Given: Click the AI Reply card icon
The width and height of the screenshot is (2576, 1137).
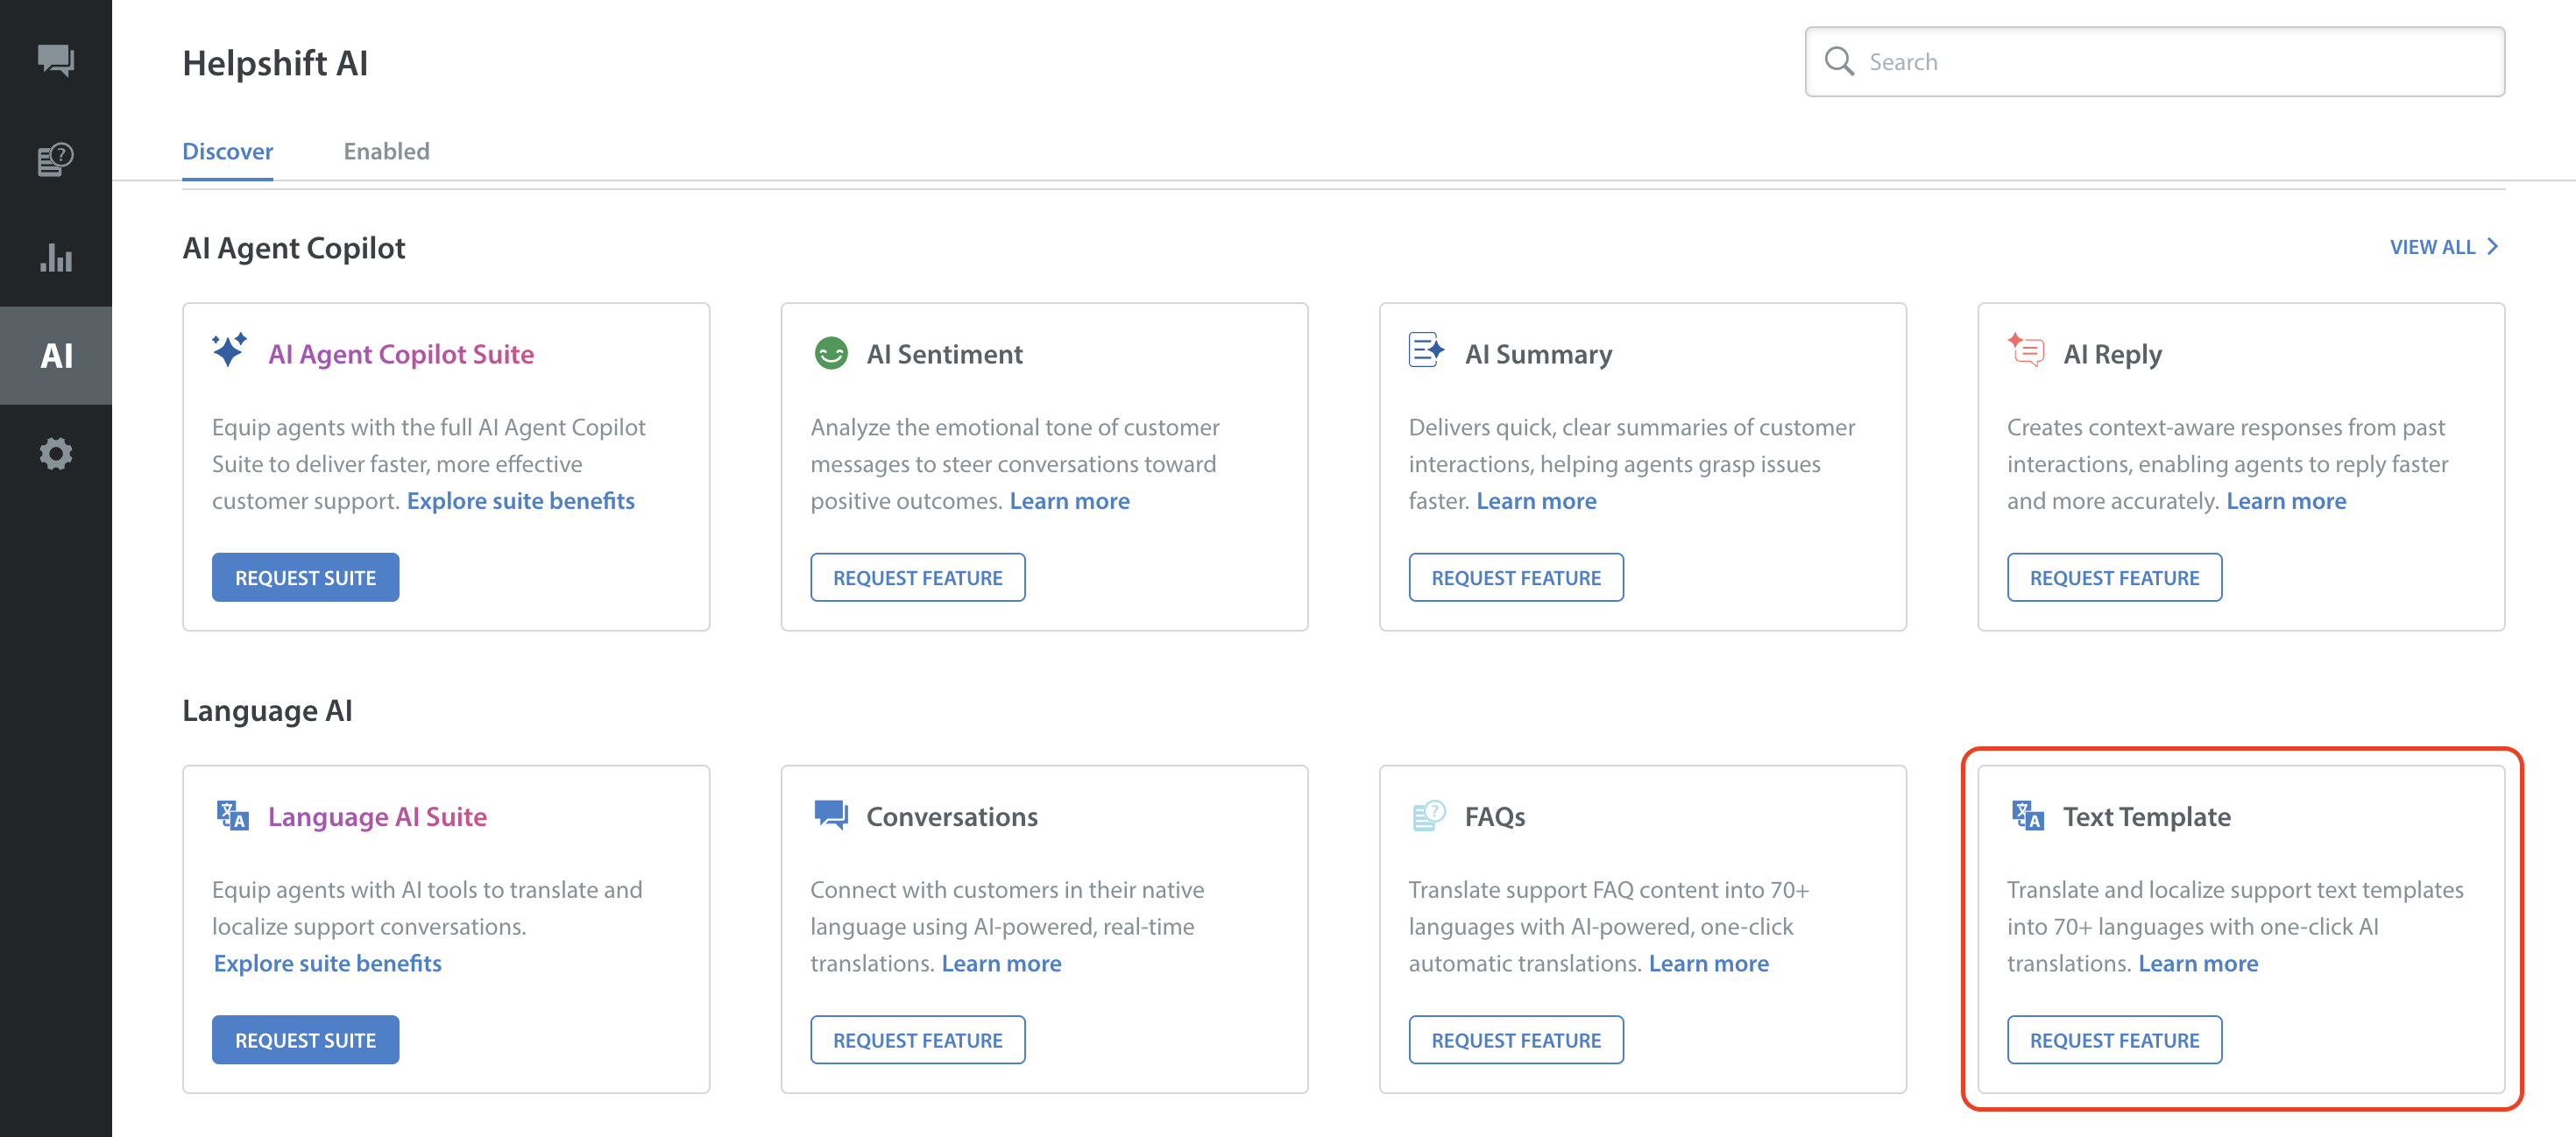Looking at the screenshot, I should (2025, 352).
